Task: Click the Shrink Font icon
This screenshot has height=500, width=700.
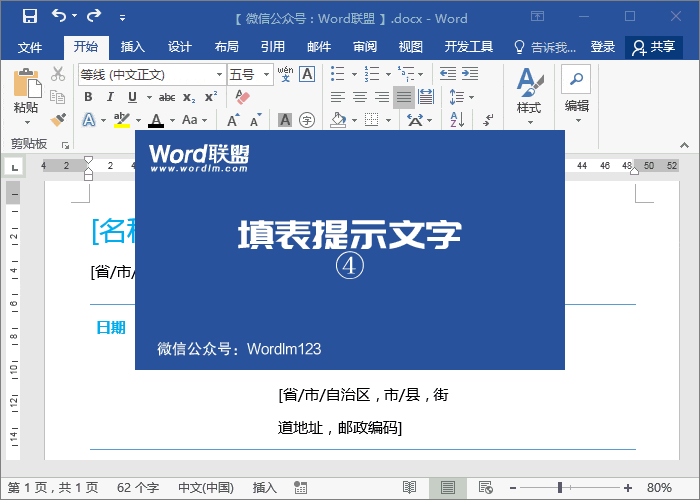Action: pos(255,120)
